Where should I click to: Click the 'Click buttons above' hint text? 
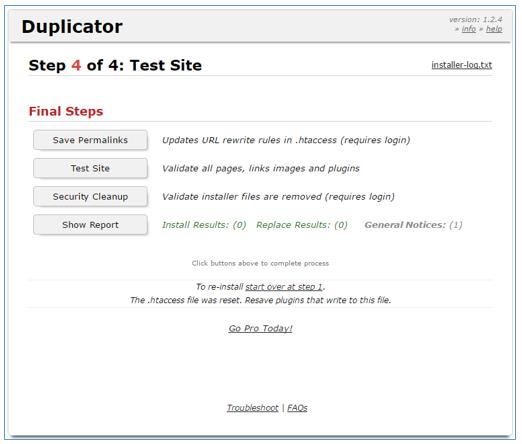pos(260,263)
